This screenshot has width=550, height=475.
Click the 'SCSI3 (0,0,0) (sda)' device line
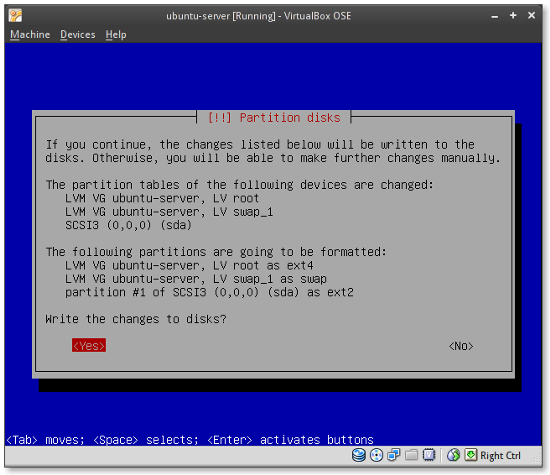tap(128, 225)
